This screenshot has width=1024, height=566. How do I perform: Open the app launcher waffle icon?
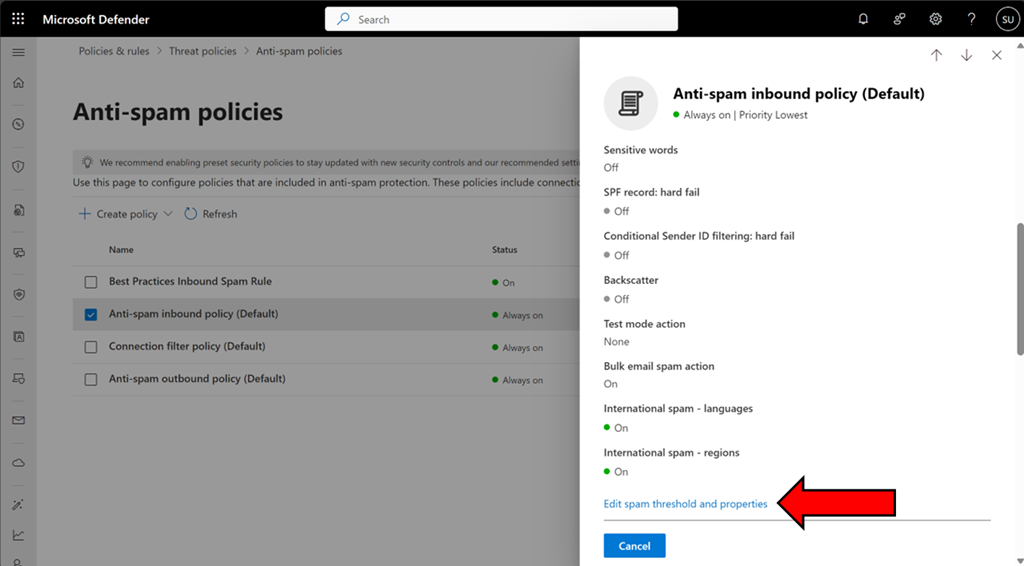[x=18, y=19]
